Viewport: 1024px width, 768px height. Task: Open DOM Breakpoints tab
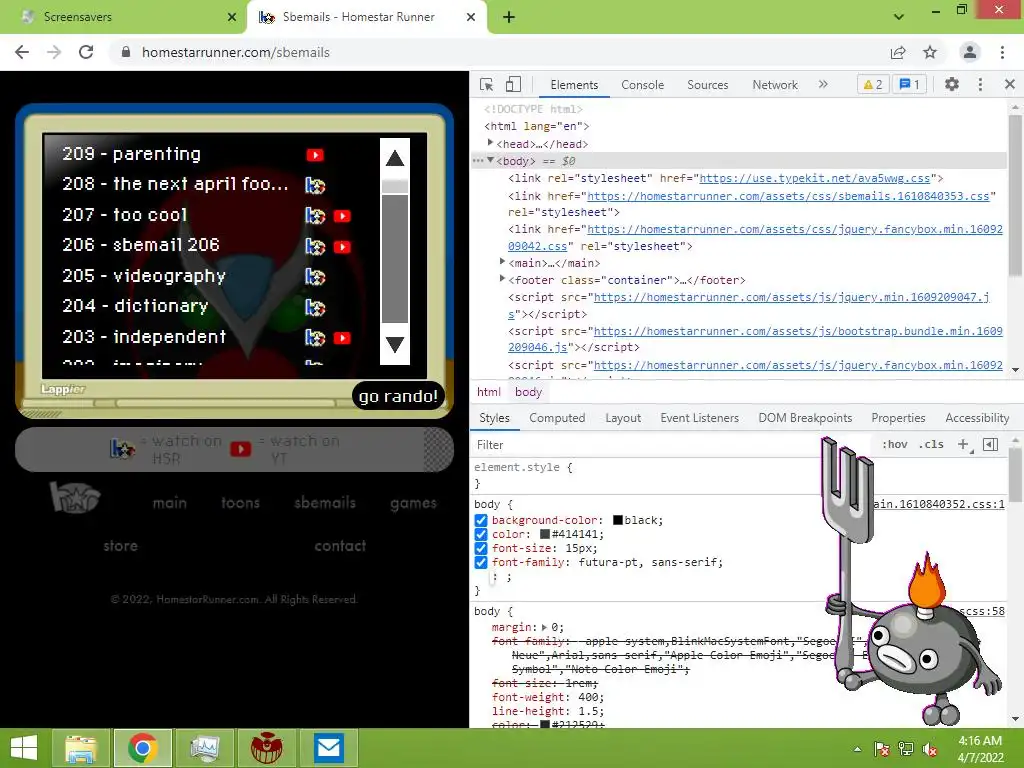(x=805, y=418)
